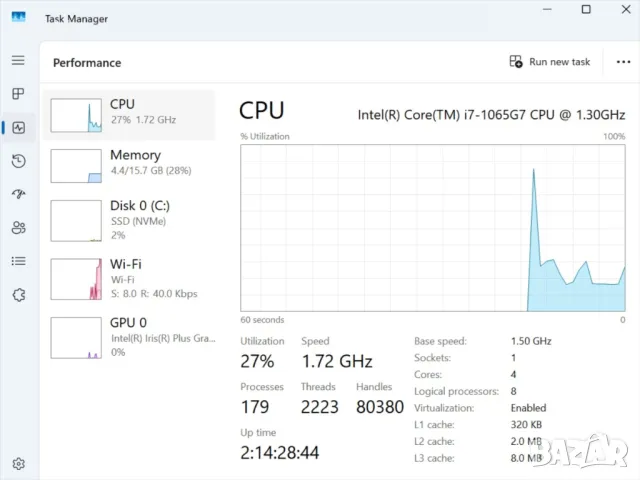Open Task Manager Settings gear
The height and width of the screenshot is (480, 640).
(x=18, y=464)
